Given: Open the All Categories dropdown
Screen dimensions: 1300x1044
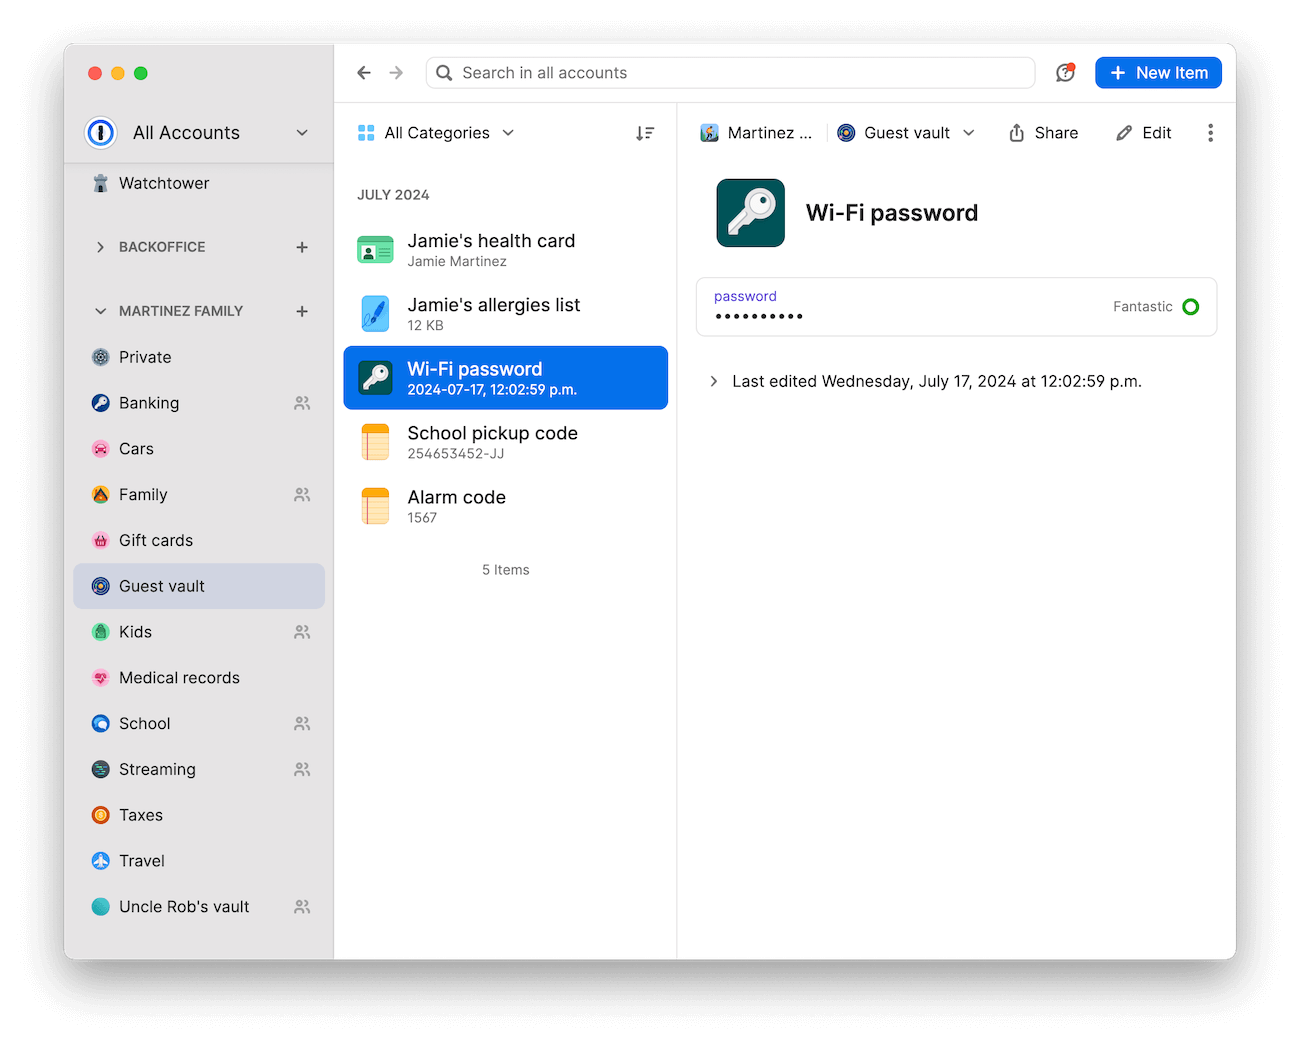Looking at the screenshot, I should point(436,132).
